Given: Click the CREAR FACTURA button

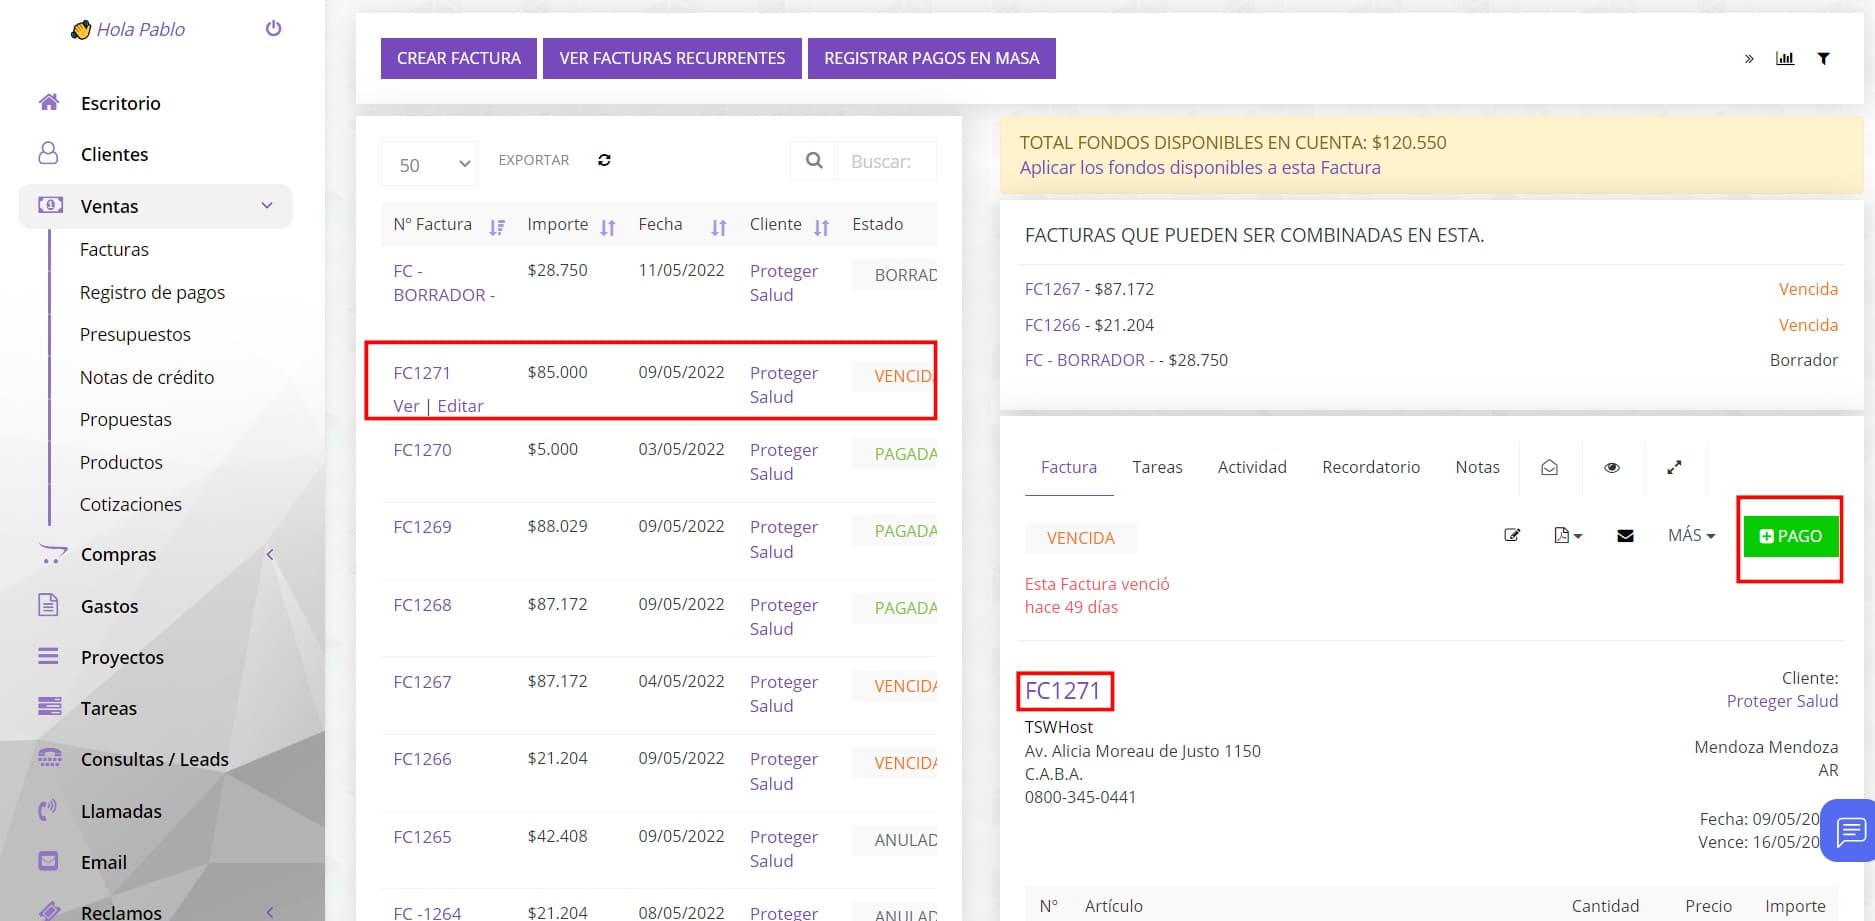Looking at the screenshot, I should click(459, 58).
